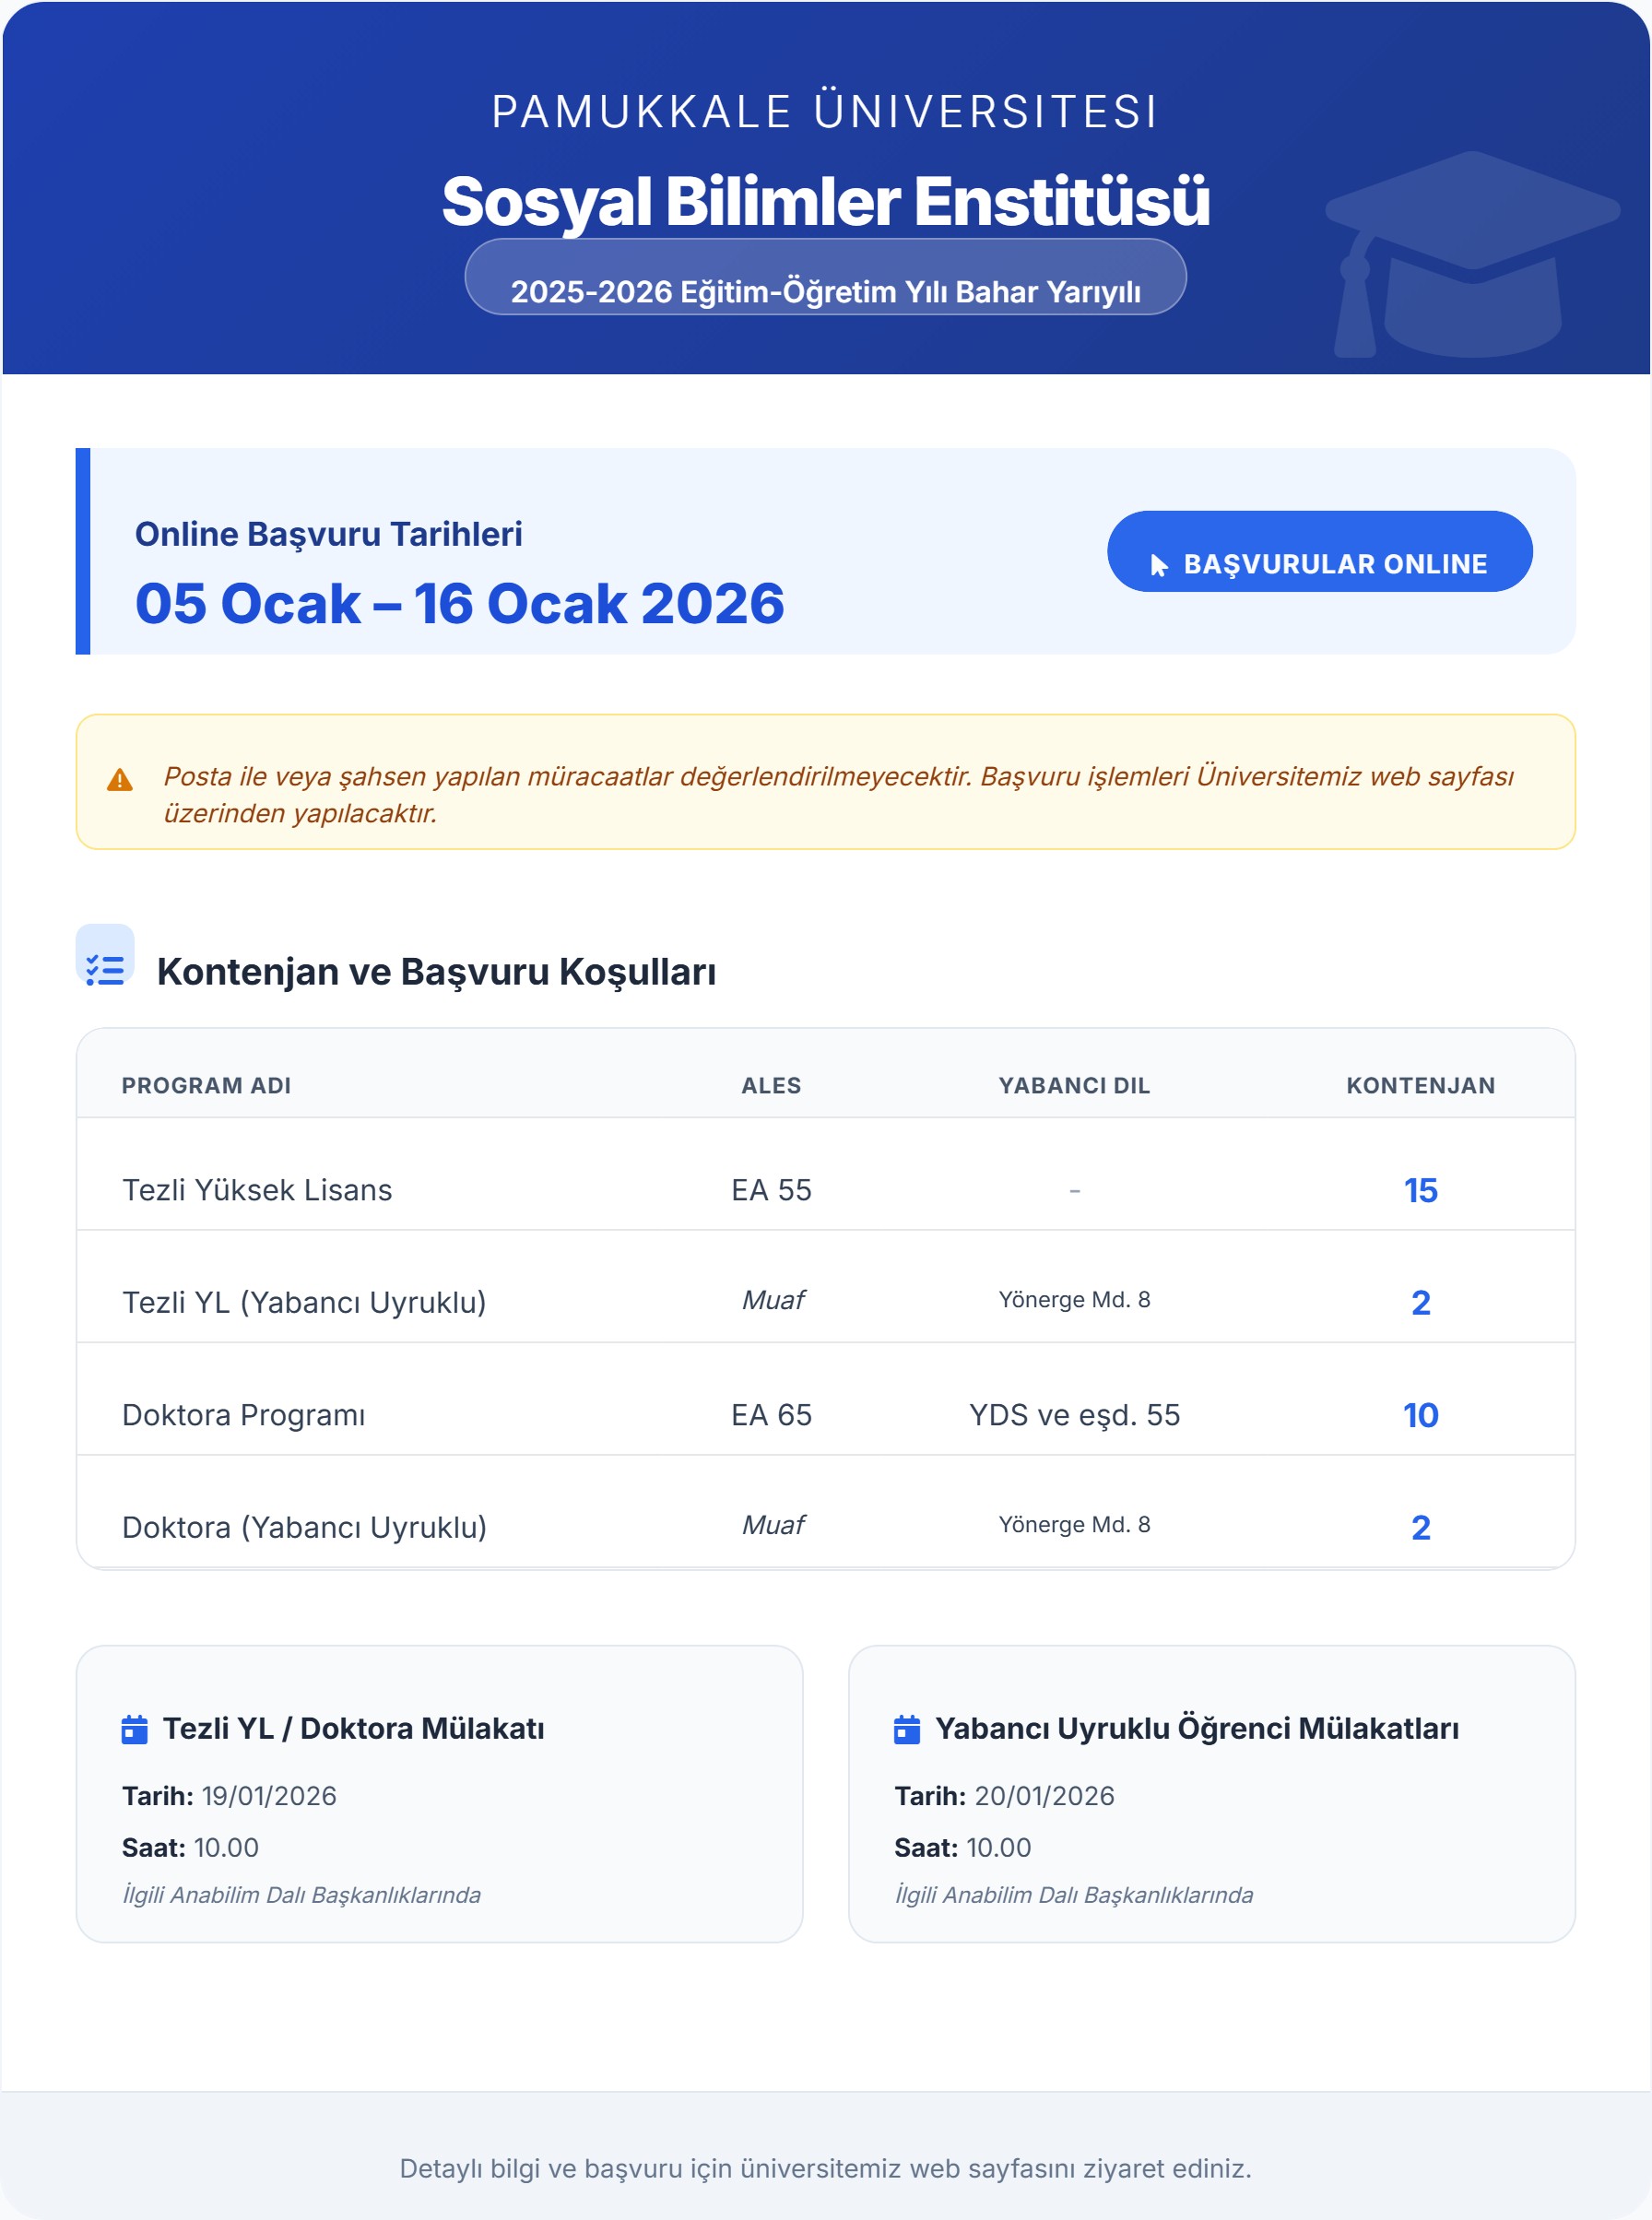Click the cursor icon in Başvurular Online button
1652x2220 pixels.
[x=1158, y=565]
